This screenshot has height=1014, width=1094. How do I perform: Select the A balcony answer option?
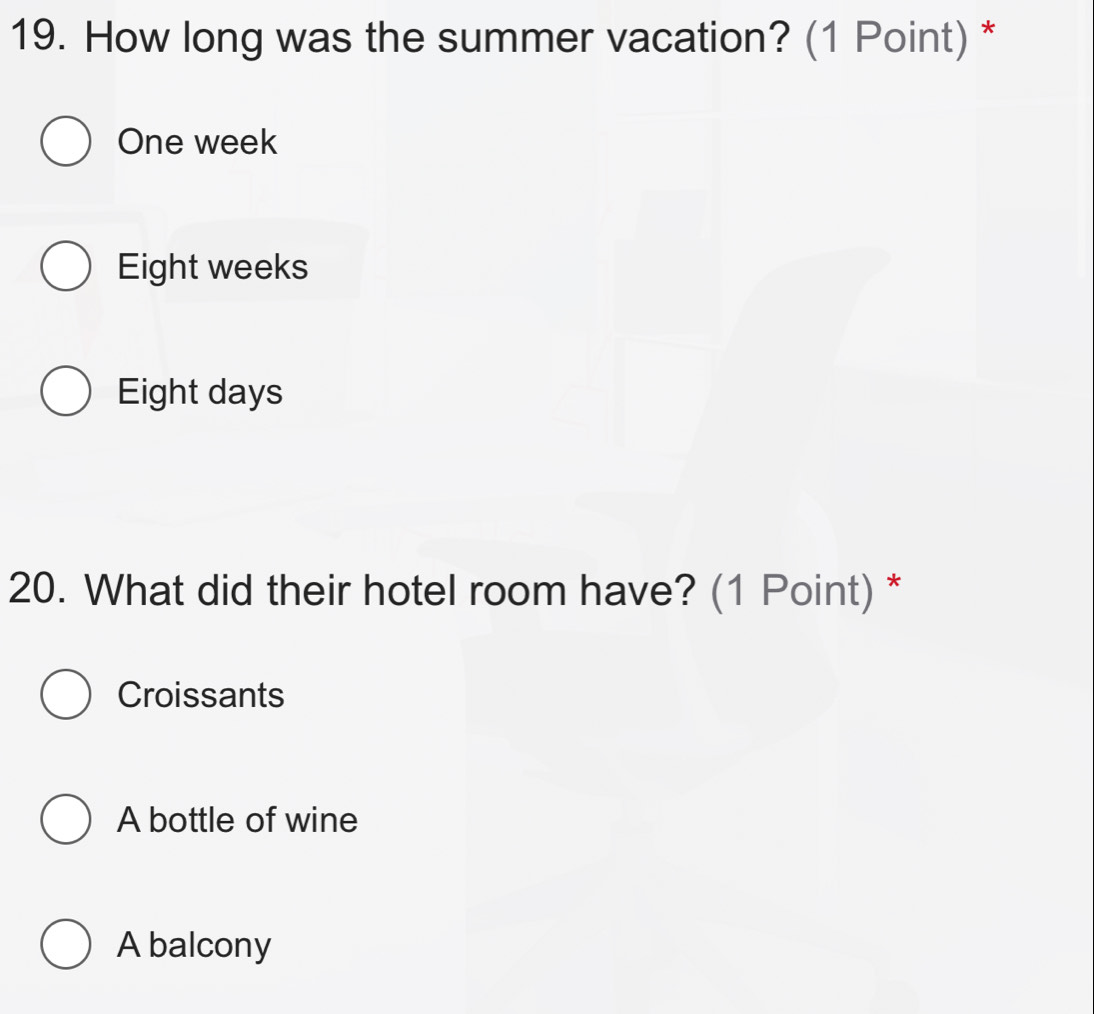click(65, 945)
